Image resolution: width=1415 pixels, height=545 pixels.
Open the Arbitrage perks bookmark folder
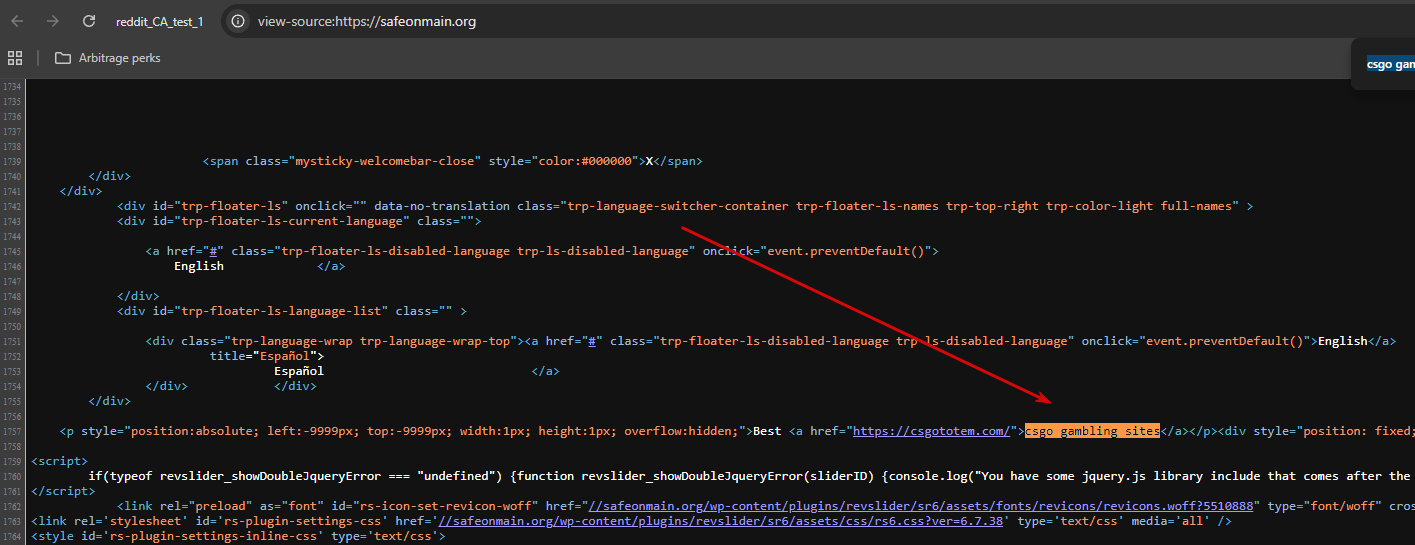tap(108, 58)
